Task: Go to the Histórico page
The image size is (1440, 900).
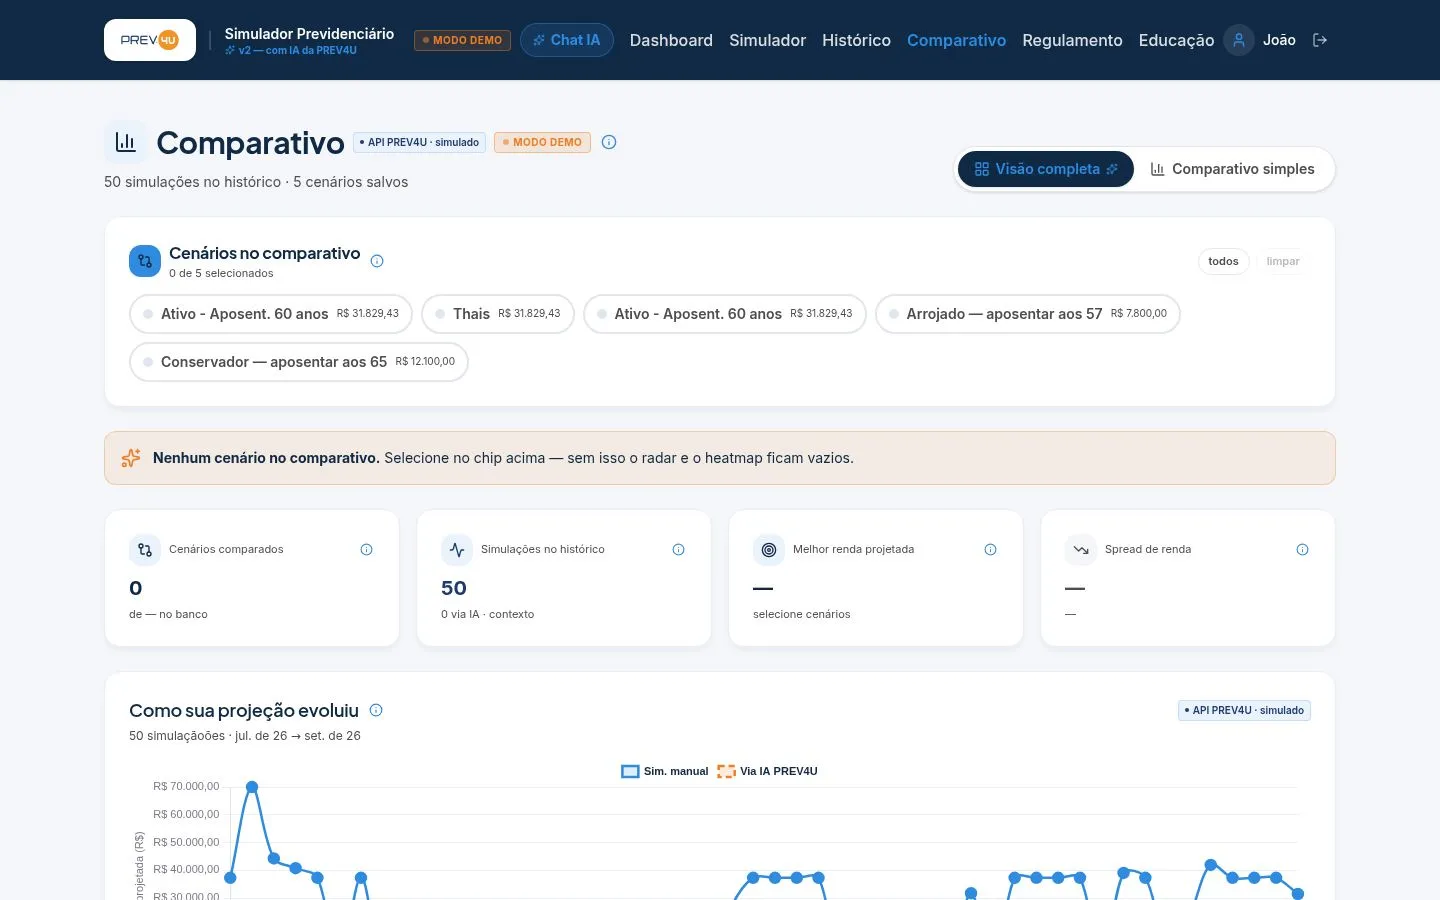Action: pyautogui.click(x=856, y=40)
